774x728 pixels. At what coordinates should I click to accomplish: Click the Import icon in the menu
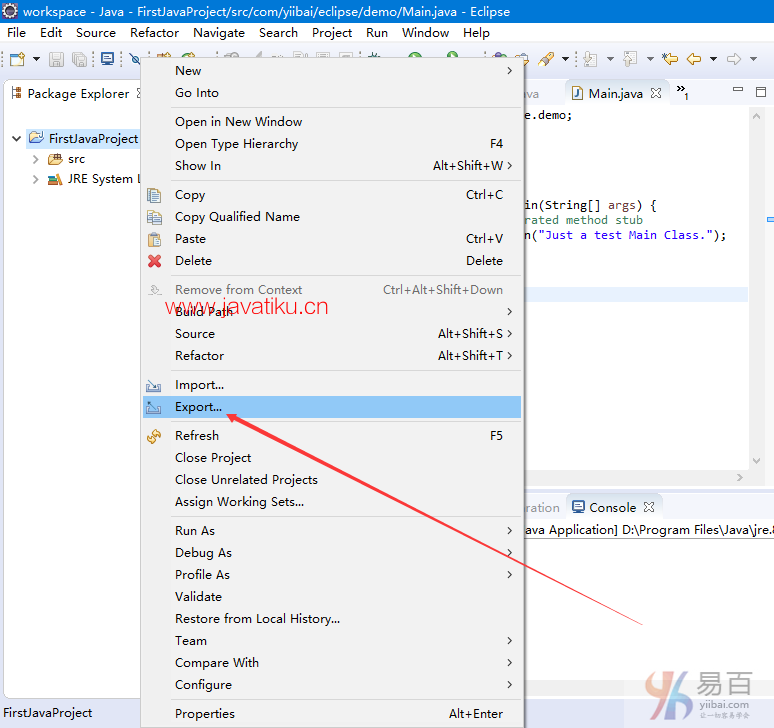pyautogui.click(x=154, y=385)
